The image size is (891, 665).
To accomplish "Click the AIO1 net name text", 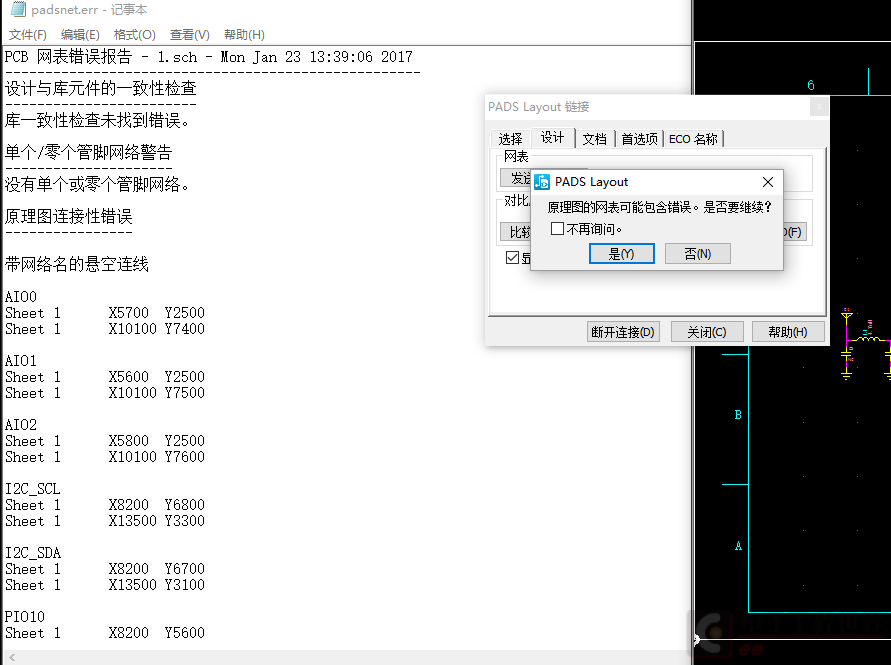I will (21, 361).
